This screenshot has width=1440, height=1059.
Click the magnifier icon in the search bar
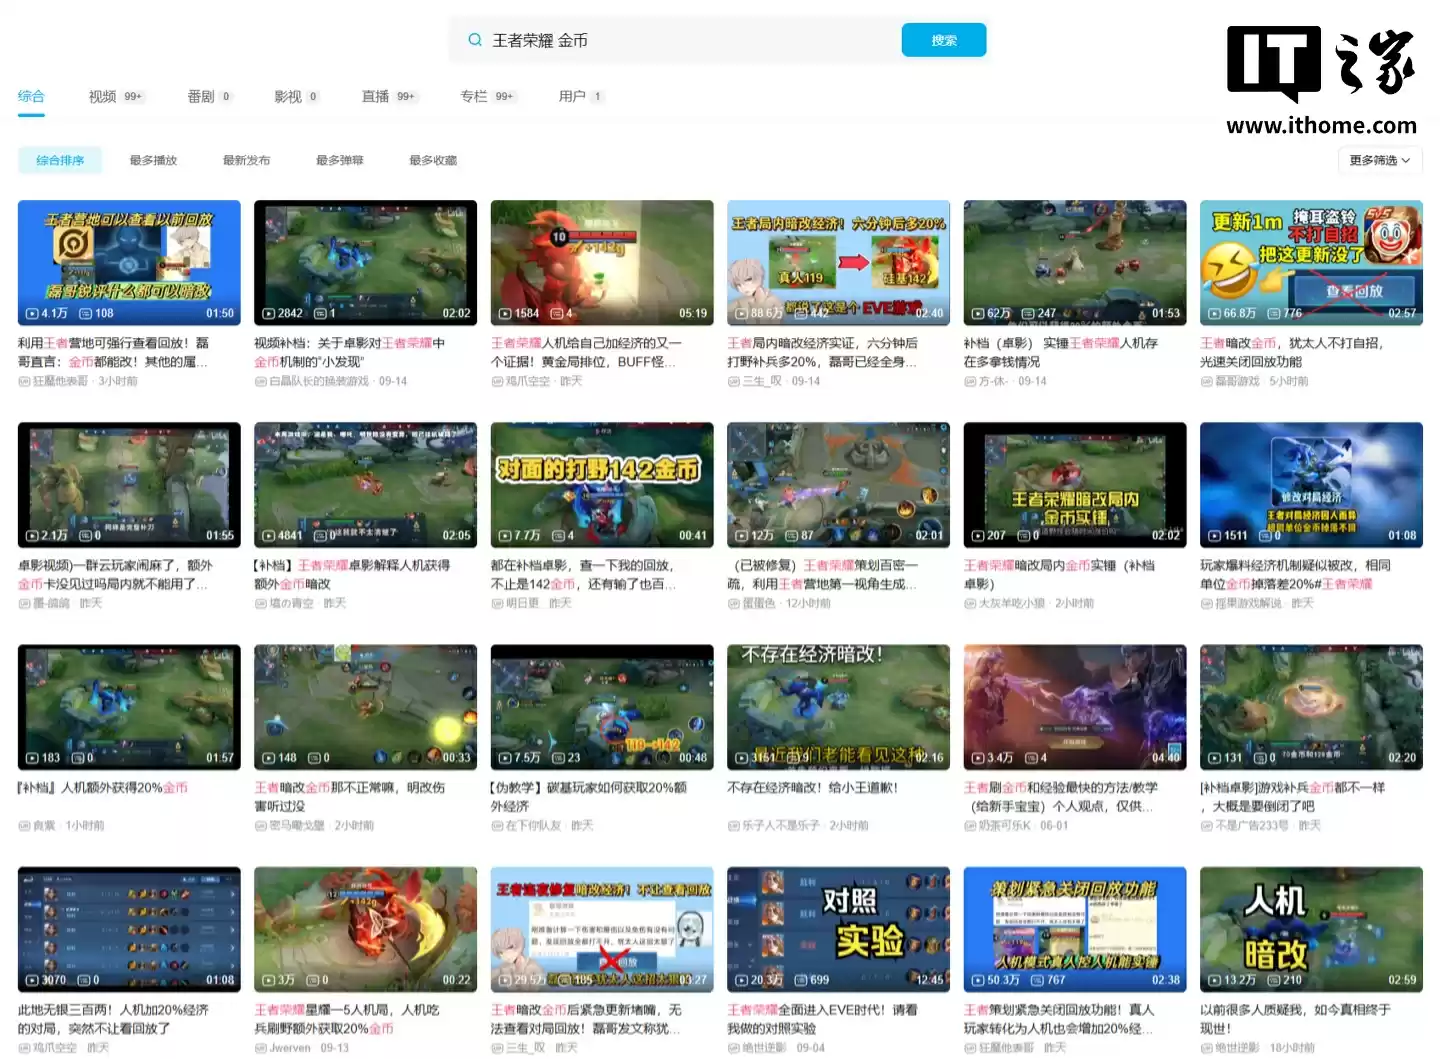click(474, 40)
